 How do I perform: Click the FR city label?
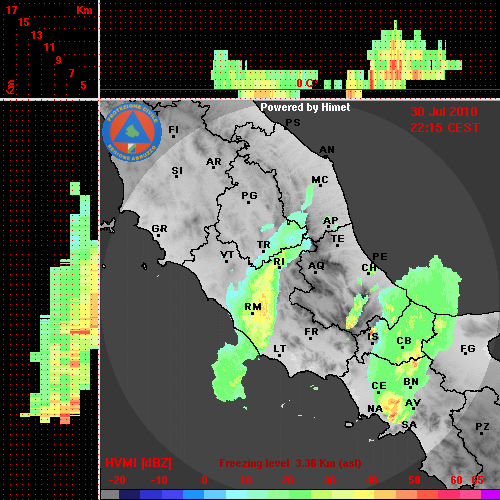(311, 332)
